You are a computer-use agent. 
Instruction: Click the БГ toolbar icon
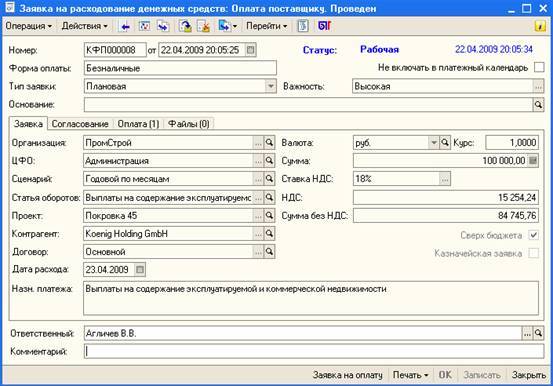tap(324, 26)
